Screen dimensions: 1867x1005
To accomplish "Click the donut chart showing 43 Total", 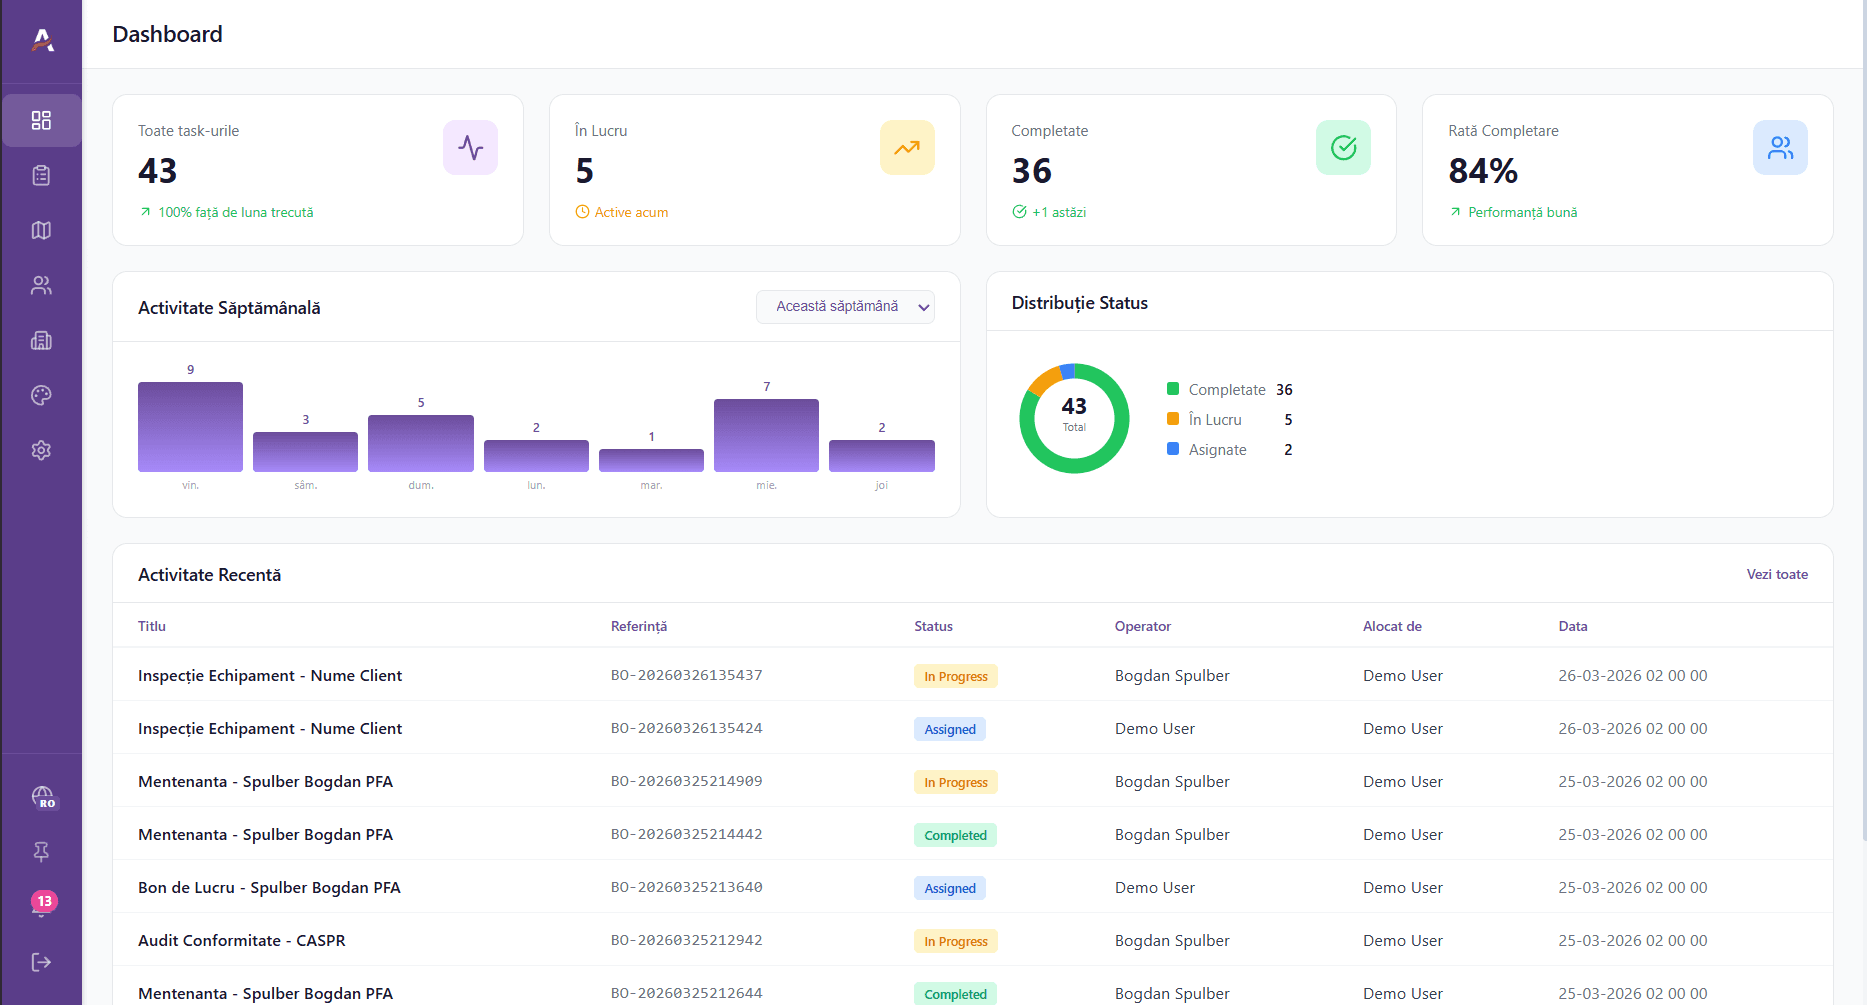I will coord(1074,418).
